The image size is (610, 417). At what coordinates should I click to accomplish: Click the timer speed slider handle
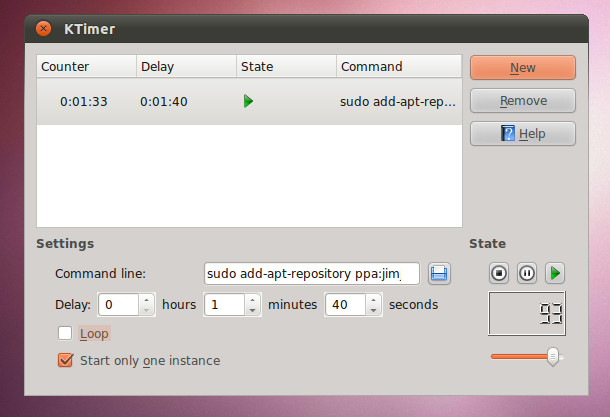552,356
